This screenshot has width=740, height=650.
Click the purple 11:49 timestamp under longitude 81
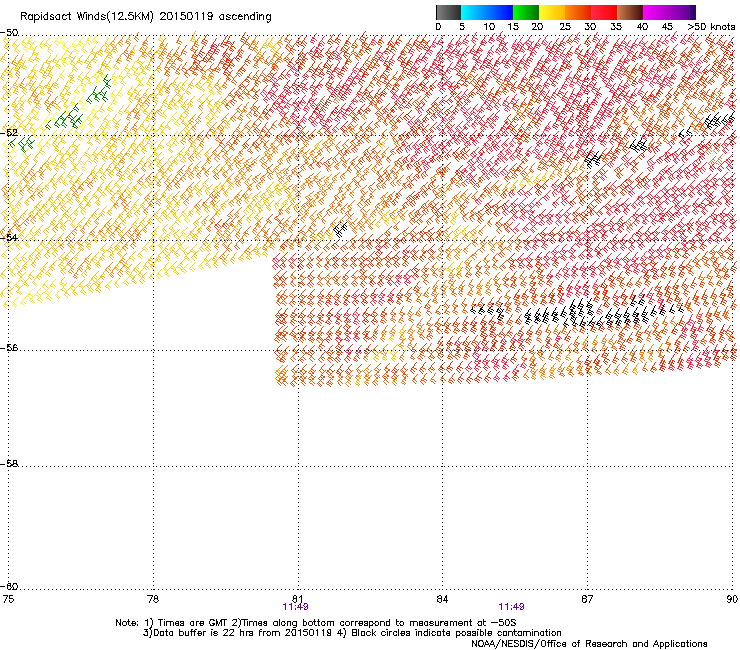click(x=295, y=607)
